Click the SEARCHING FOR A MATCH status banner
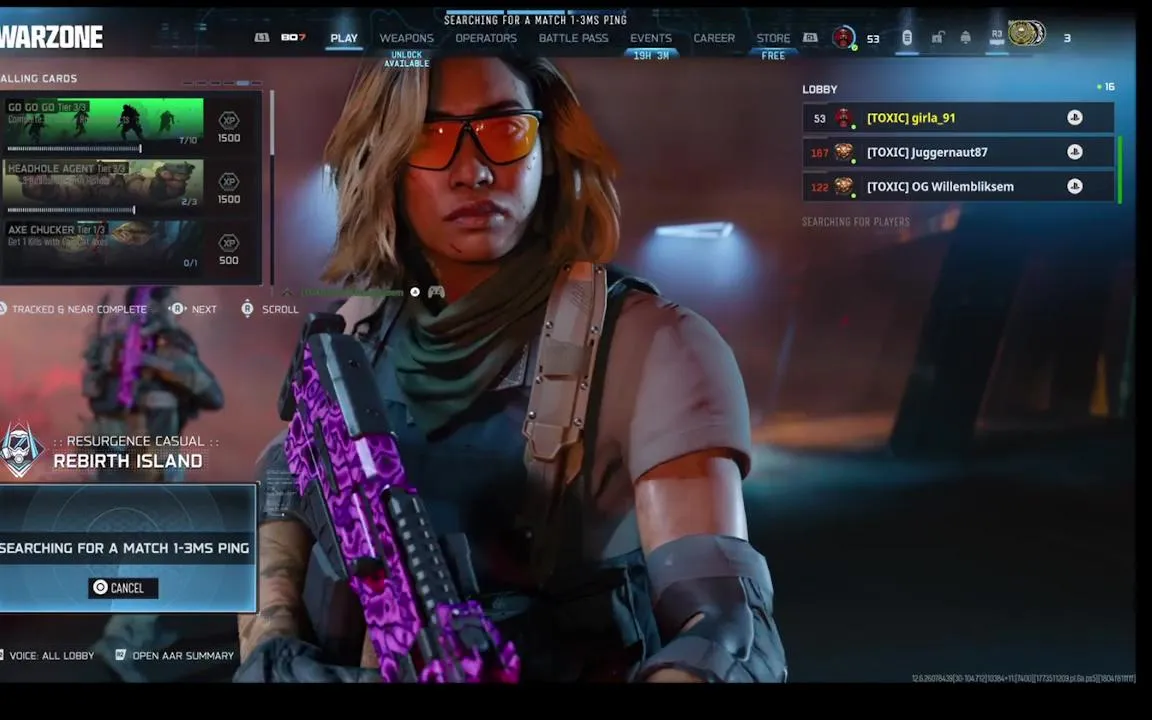1152x720 pixels. pyautogui.click(x=126, y=548)
